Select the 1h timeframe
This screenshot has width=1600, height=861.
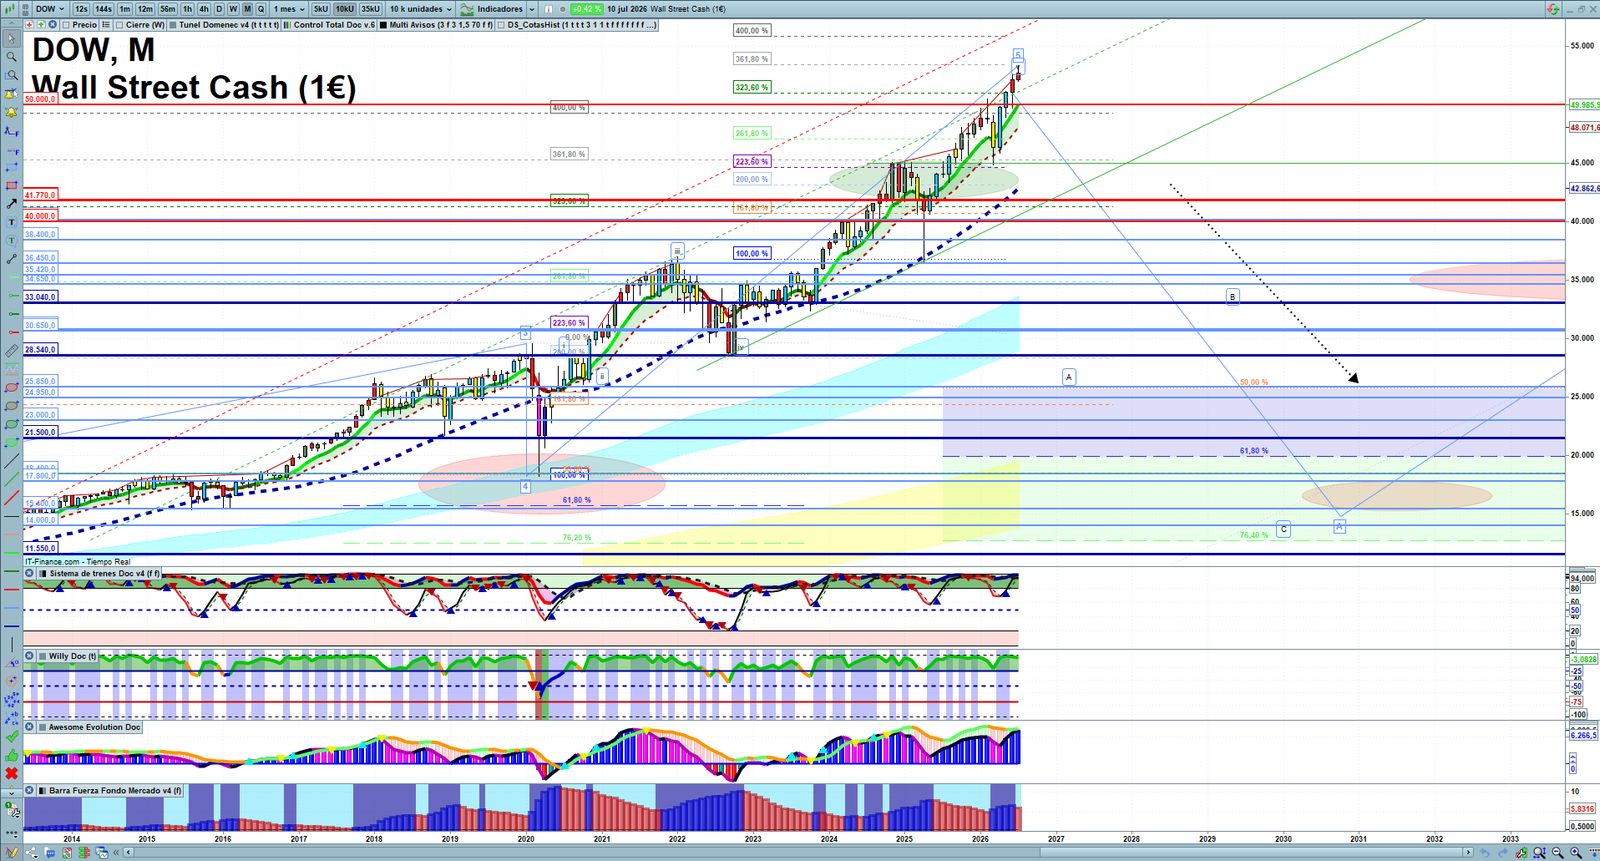[x=187, y=9]
